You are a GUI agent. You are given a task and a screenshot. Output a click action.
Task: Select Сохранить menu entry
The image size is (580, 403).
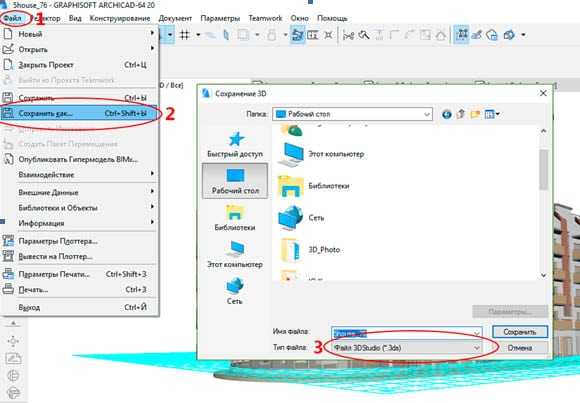pos(79,98)
